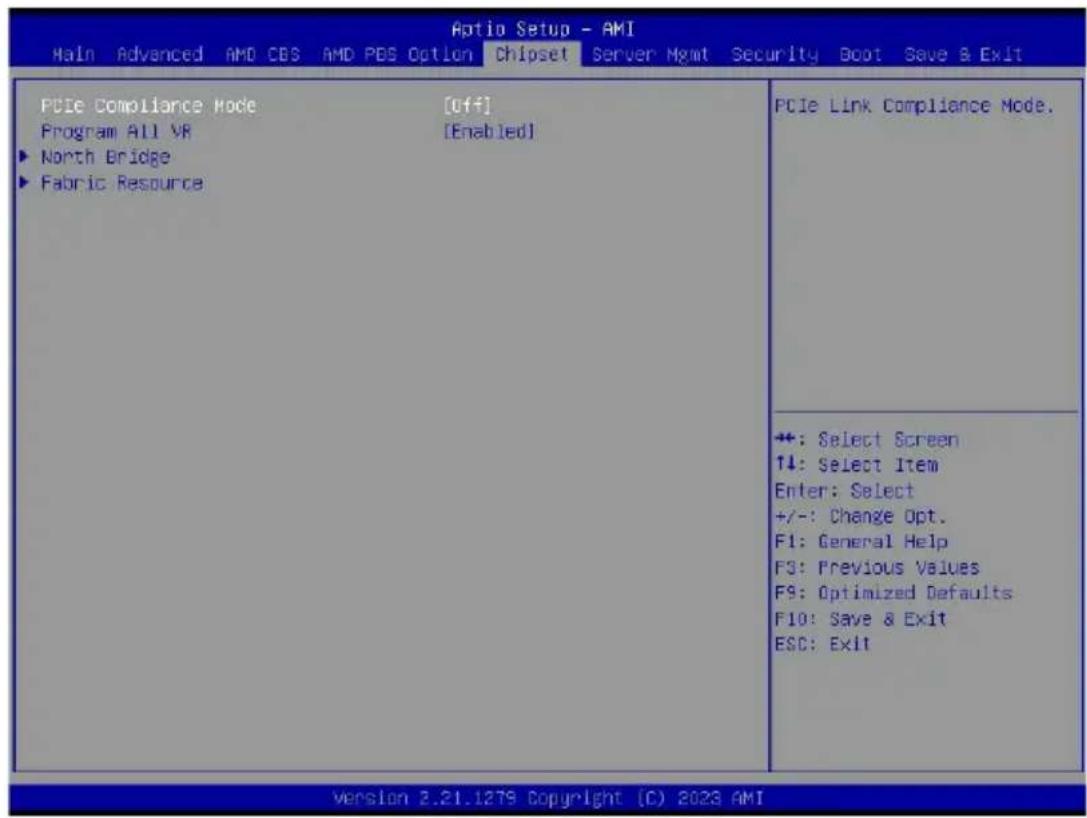Change the [Off] value of PCIe Compliance Mode
Viewport: 1087px width, 818px height.
[467, 105]
